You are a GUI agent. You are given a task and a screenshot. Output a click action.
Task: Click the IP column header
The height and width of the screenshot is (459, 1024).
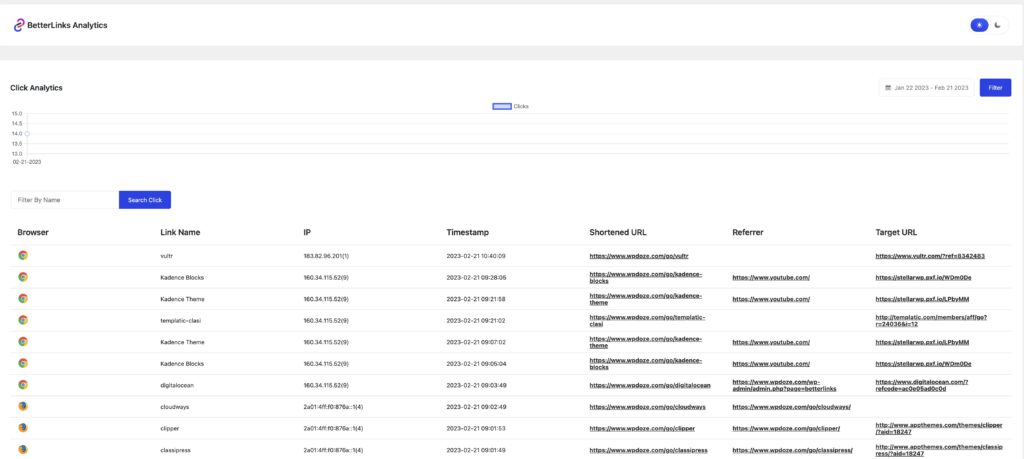[307, 232]
